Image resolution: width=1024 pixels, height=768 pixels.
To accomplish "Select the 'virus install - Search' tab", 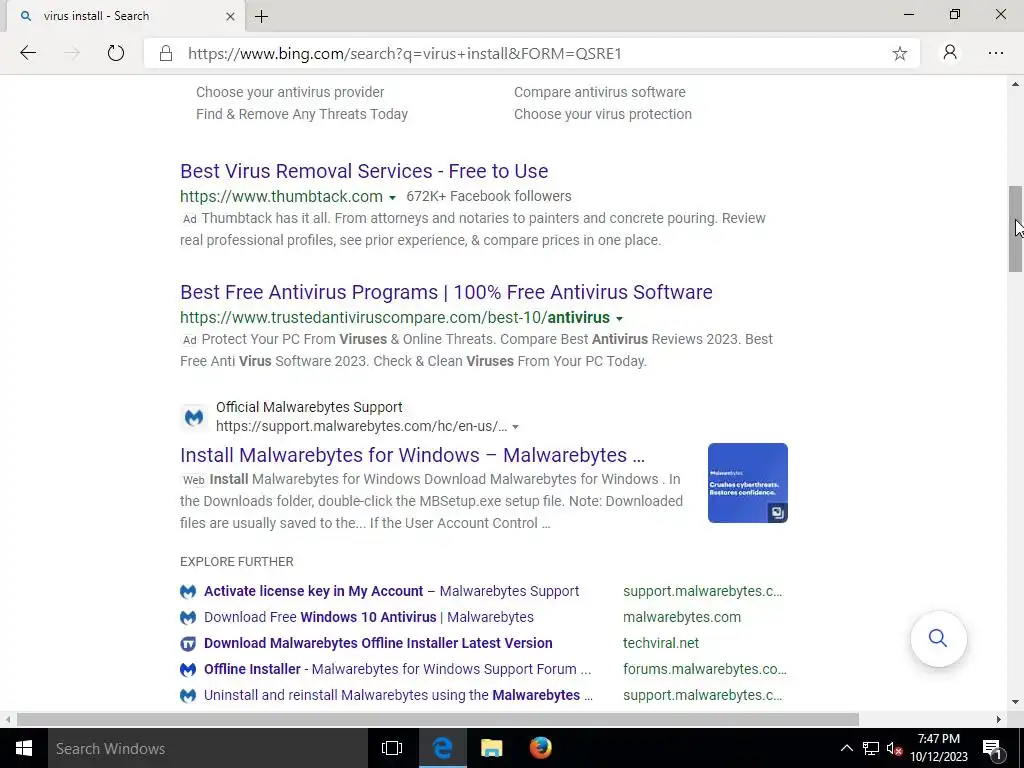I will tap(125, 16).
